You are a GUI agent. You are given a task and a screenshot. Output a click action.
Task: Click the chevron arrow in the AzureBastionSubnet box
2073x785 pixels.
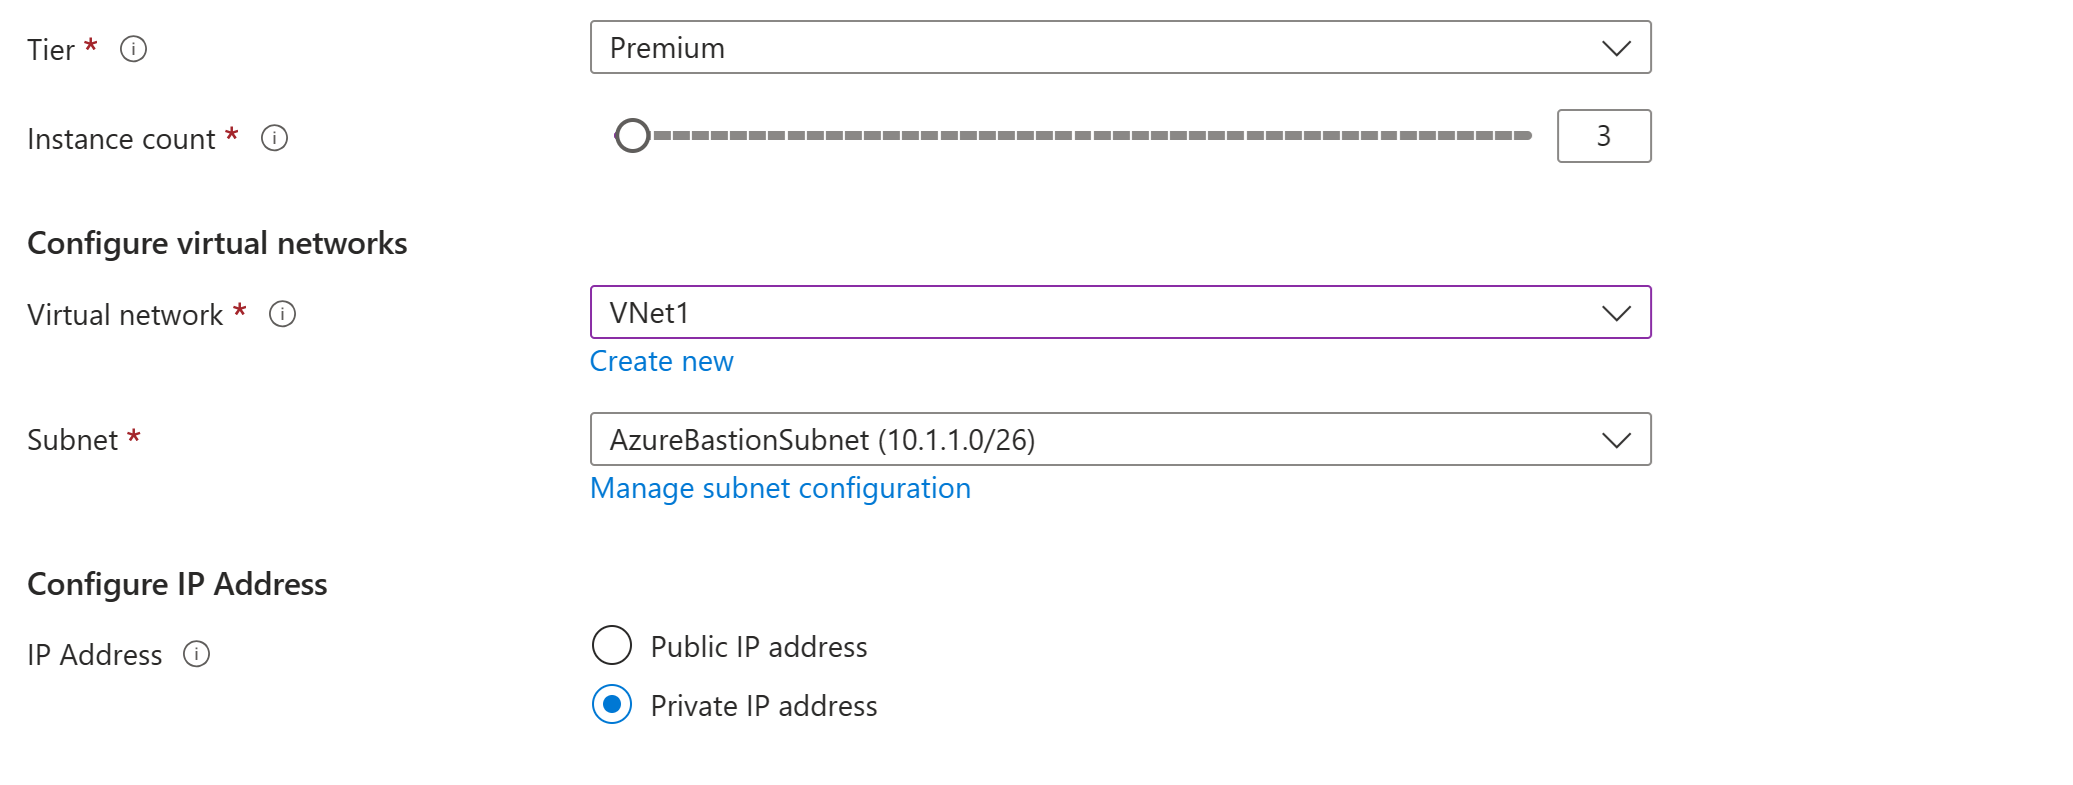click(x=1616, y=440)
